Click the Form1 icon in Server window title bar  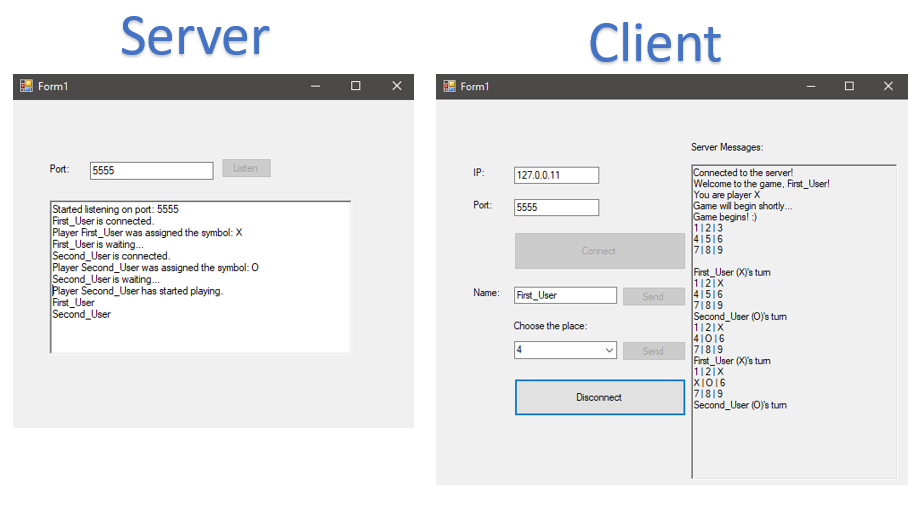point(27,86)
